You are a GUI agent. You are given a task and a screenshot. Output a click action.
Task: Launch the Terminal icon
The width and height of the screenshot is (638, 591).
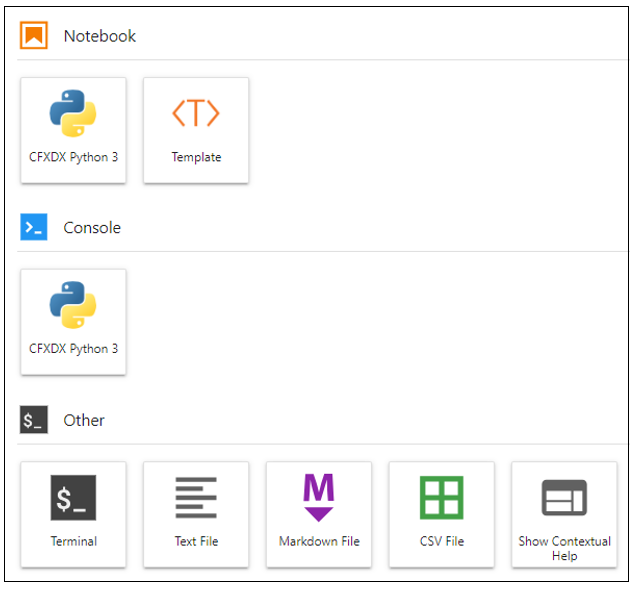coord(73,497)
